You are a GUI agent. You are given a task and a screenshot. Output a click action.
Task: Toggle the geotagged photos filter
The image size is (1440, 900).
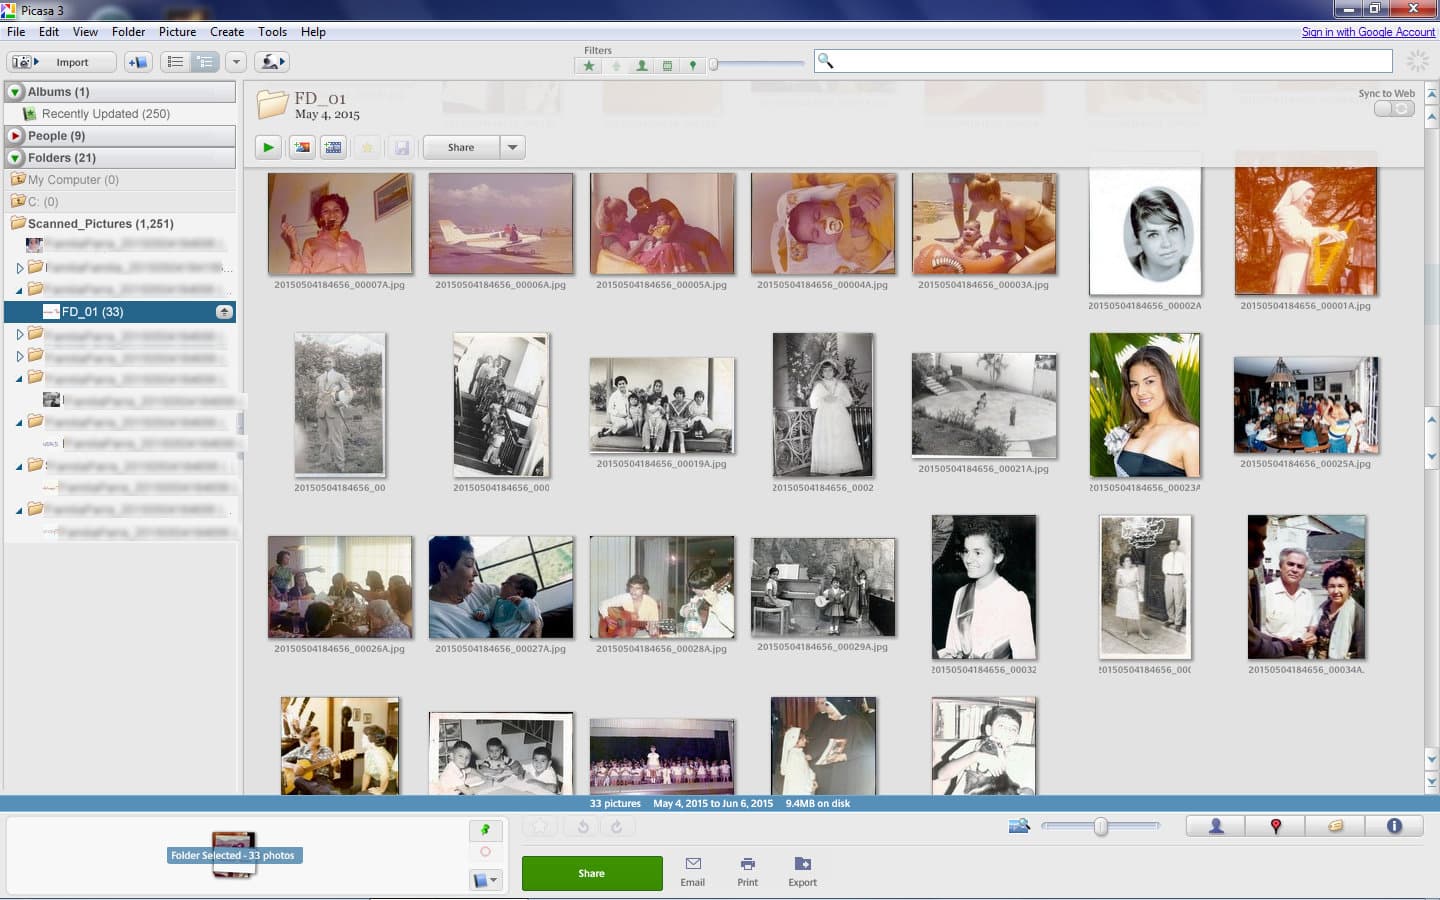click(x=695, y=65)
